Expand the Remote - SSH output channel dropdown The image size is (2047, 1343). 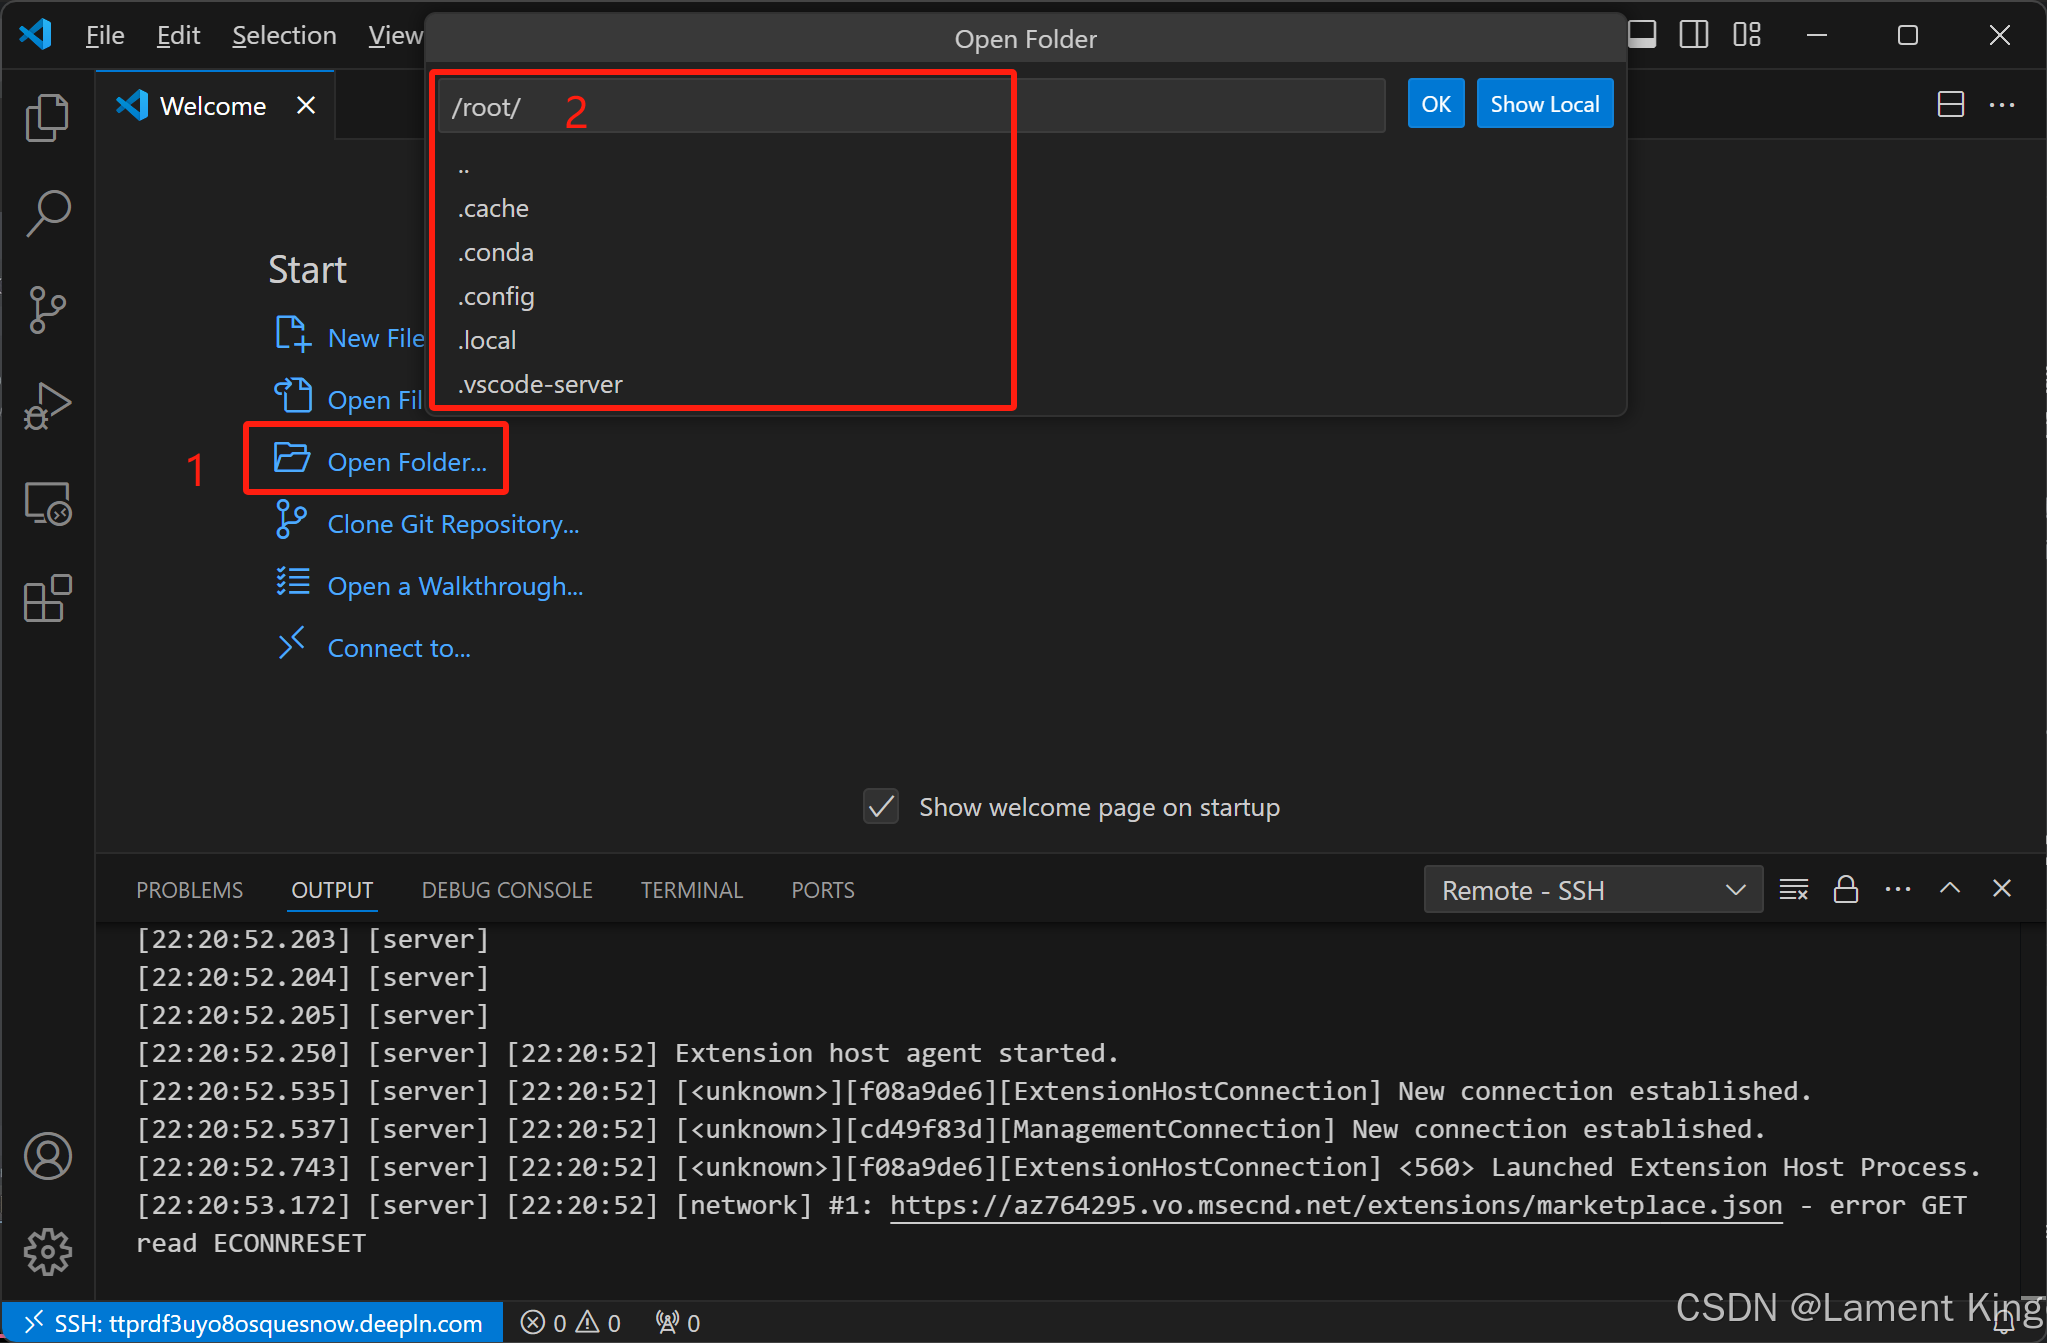tap(1592, 890)
